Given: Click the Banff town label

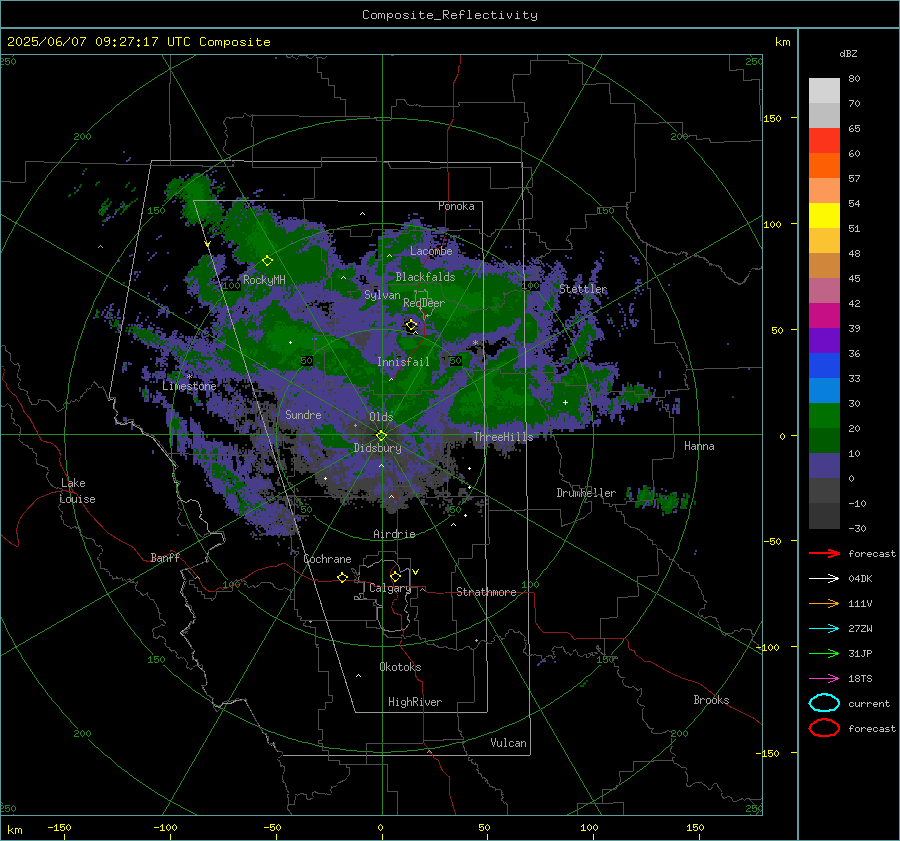Looking at the screenshot, I should coord(165,558).
